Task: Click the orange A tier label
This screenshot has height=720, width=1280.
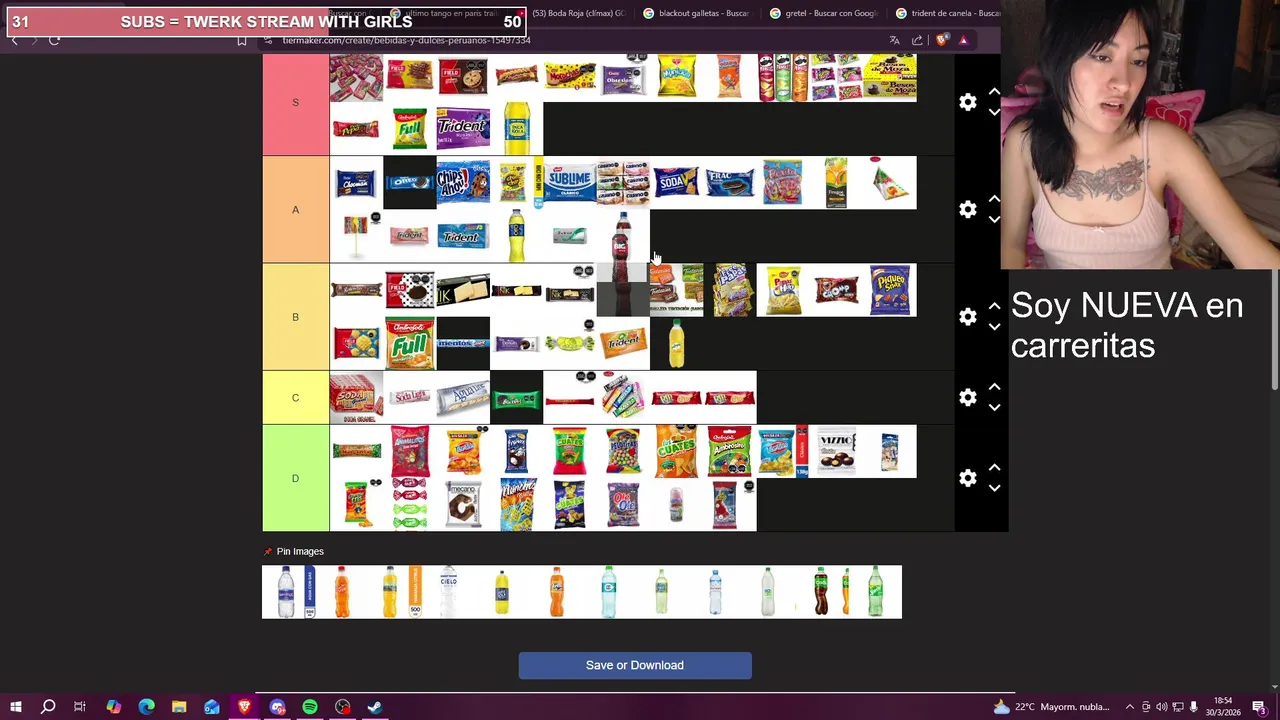Action: 295,209
